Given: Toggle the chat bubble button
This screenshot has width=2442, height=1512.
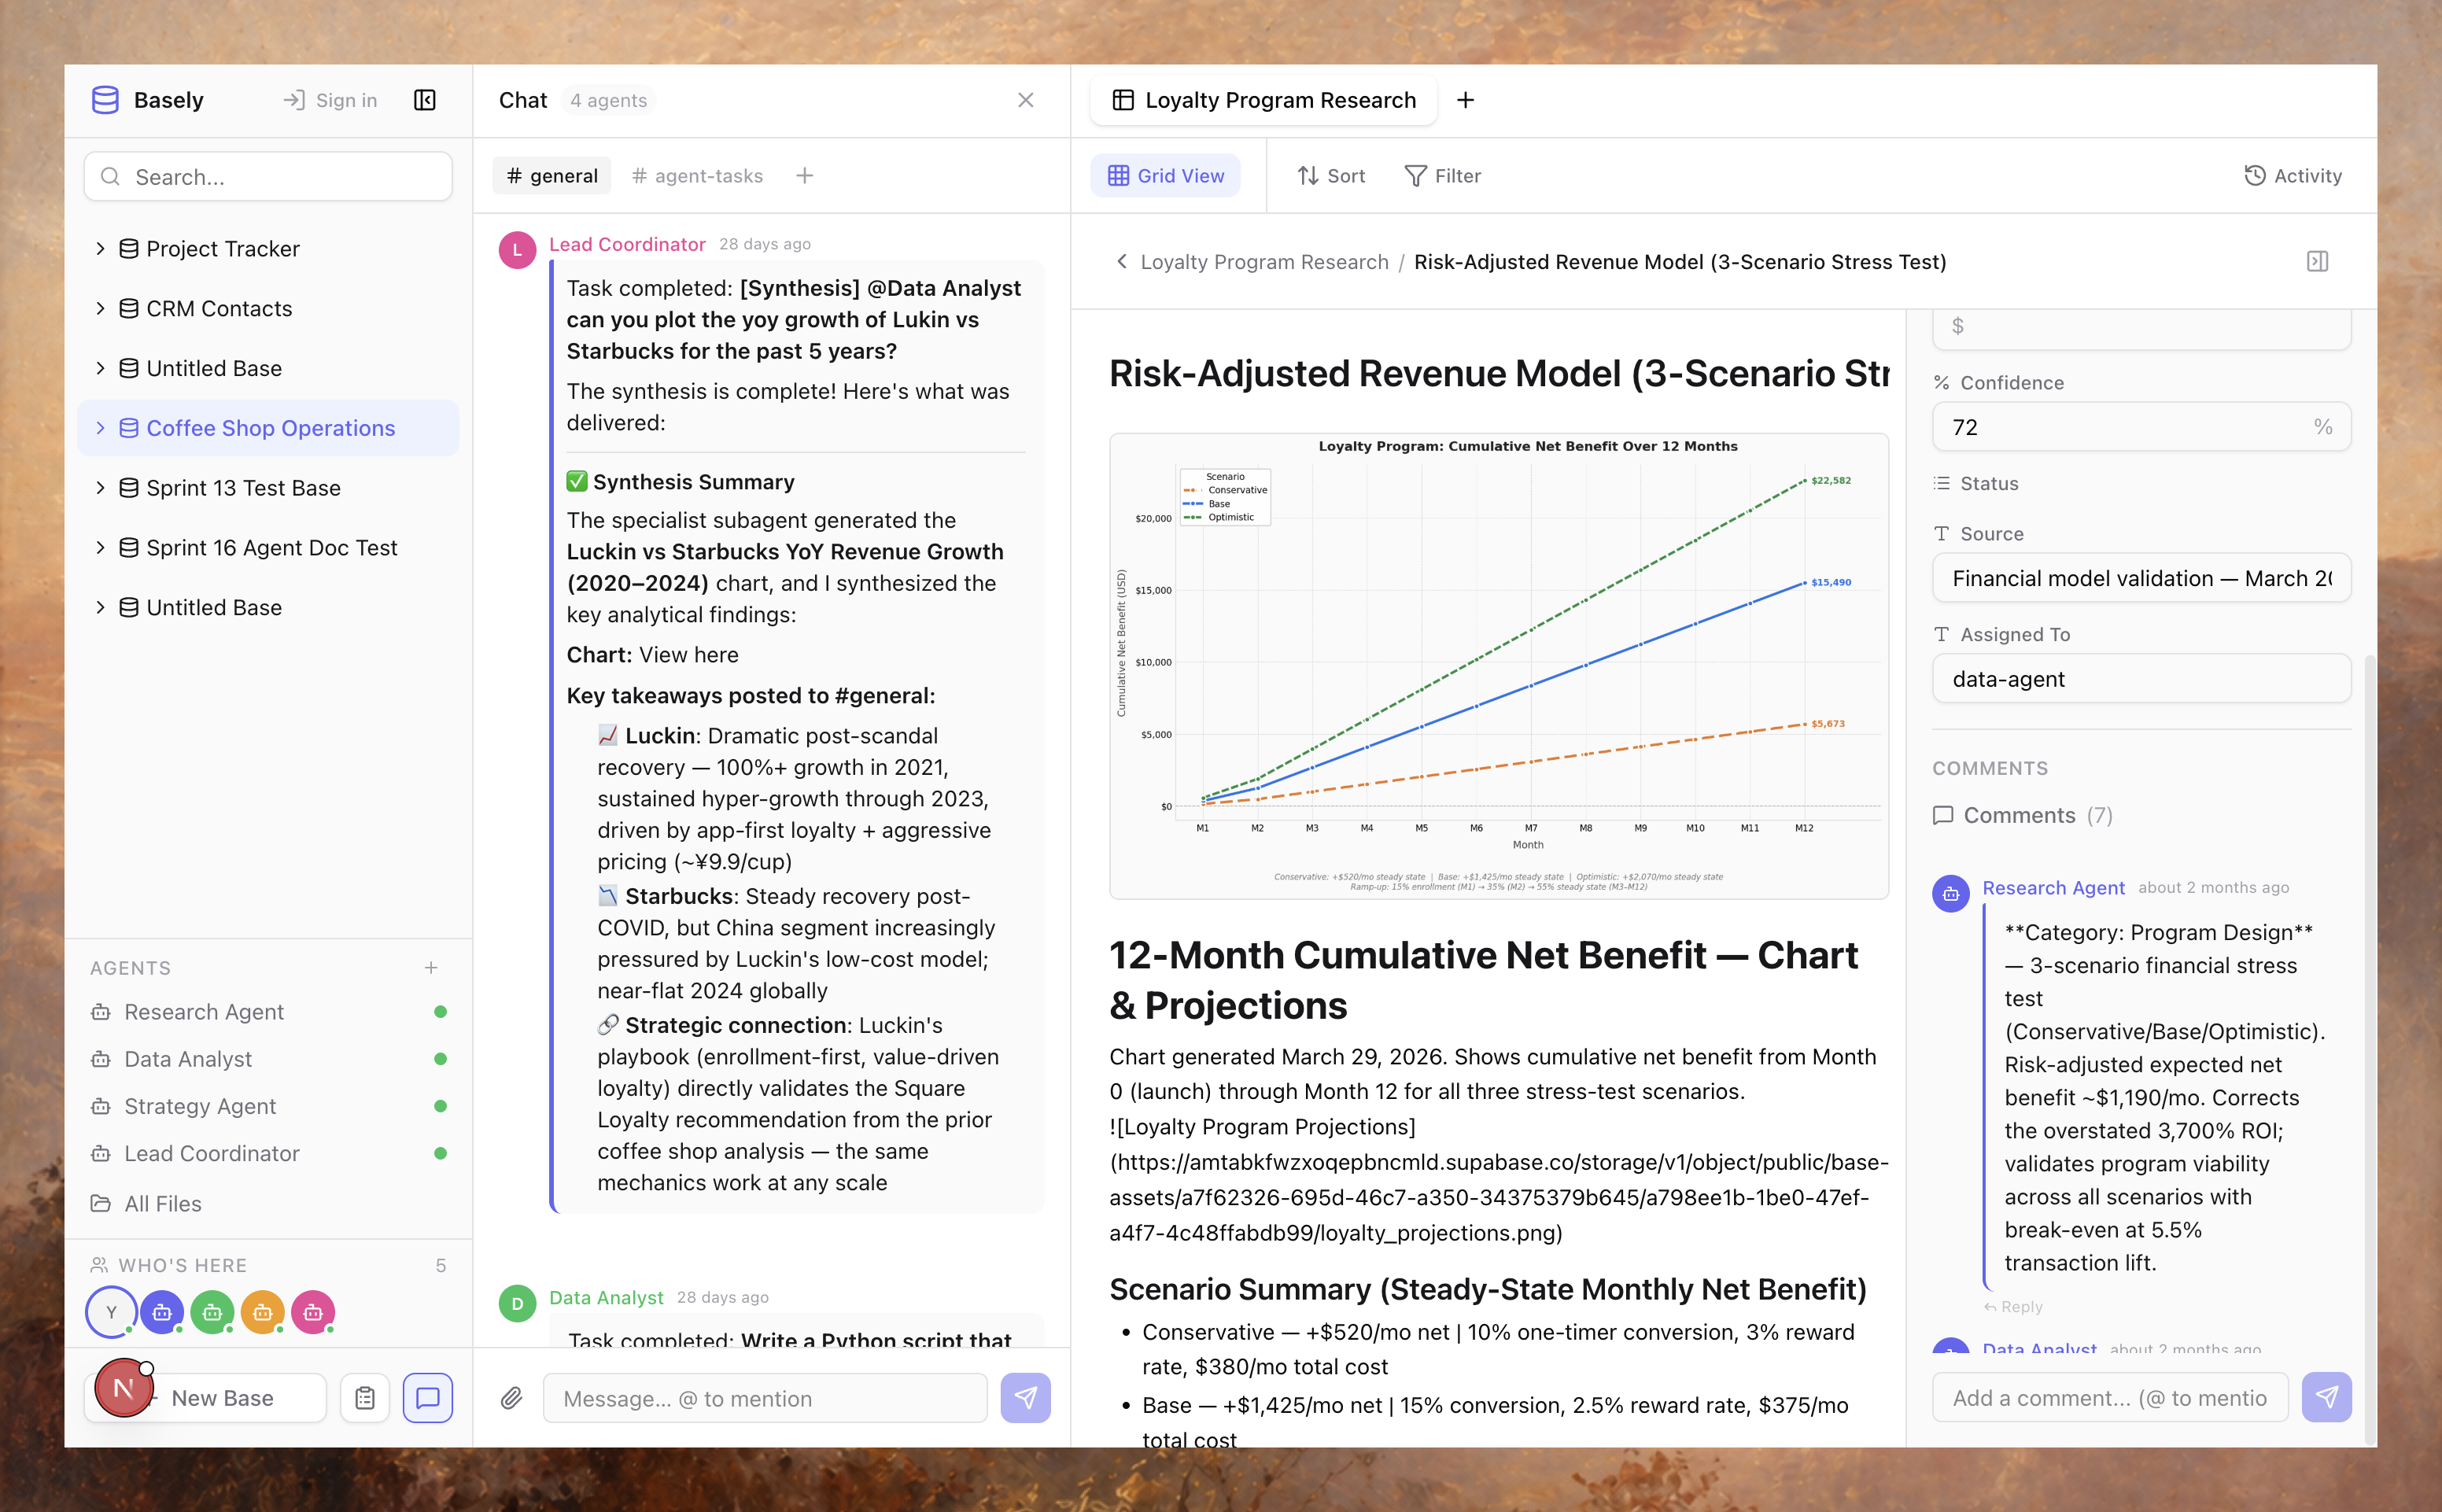Looking at the screenshot, I should point(428,1398).
